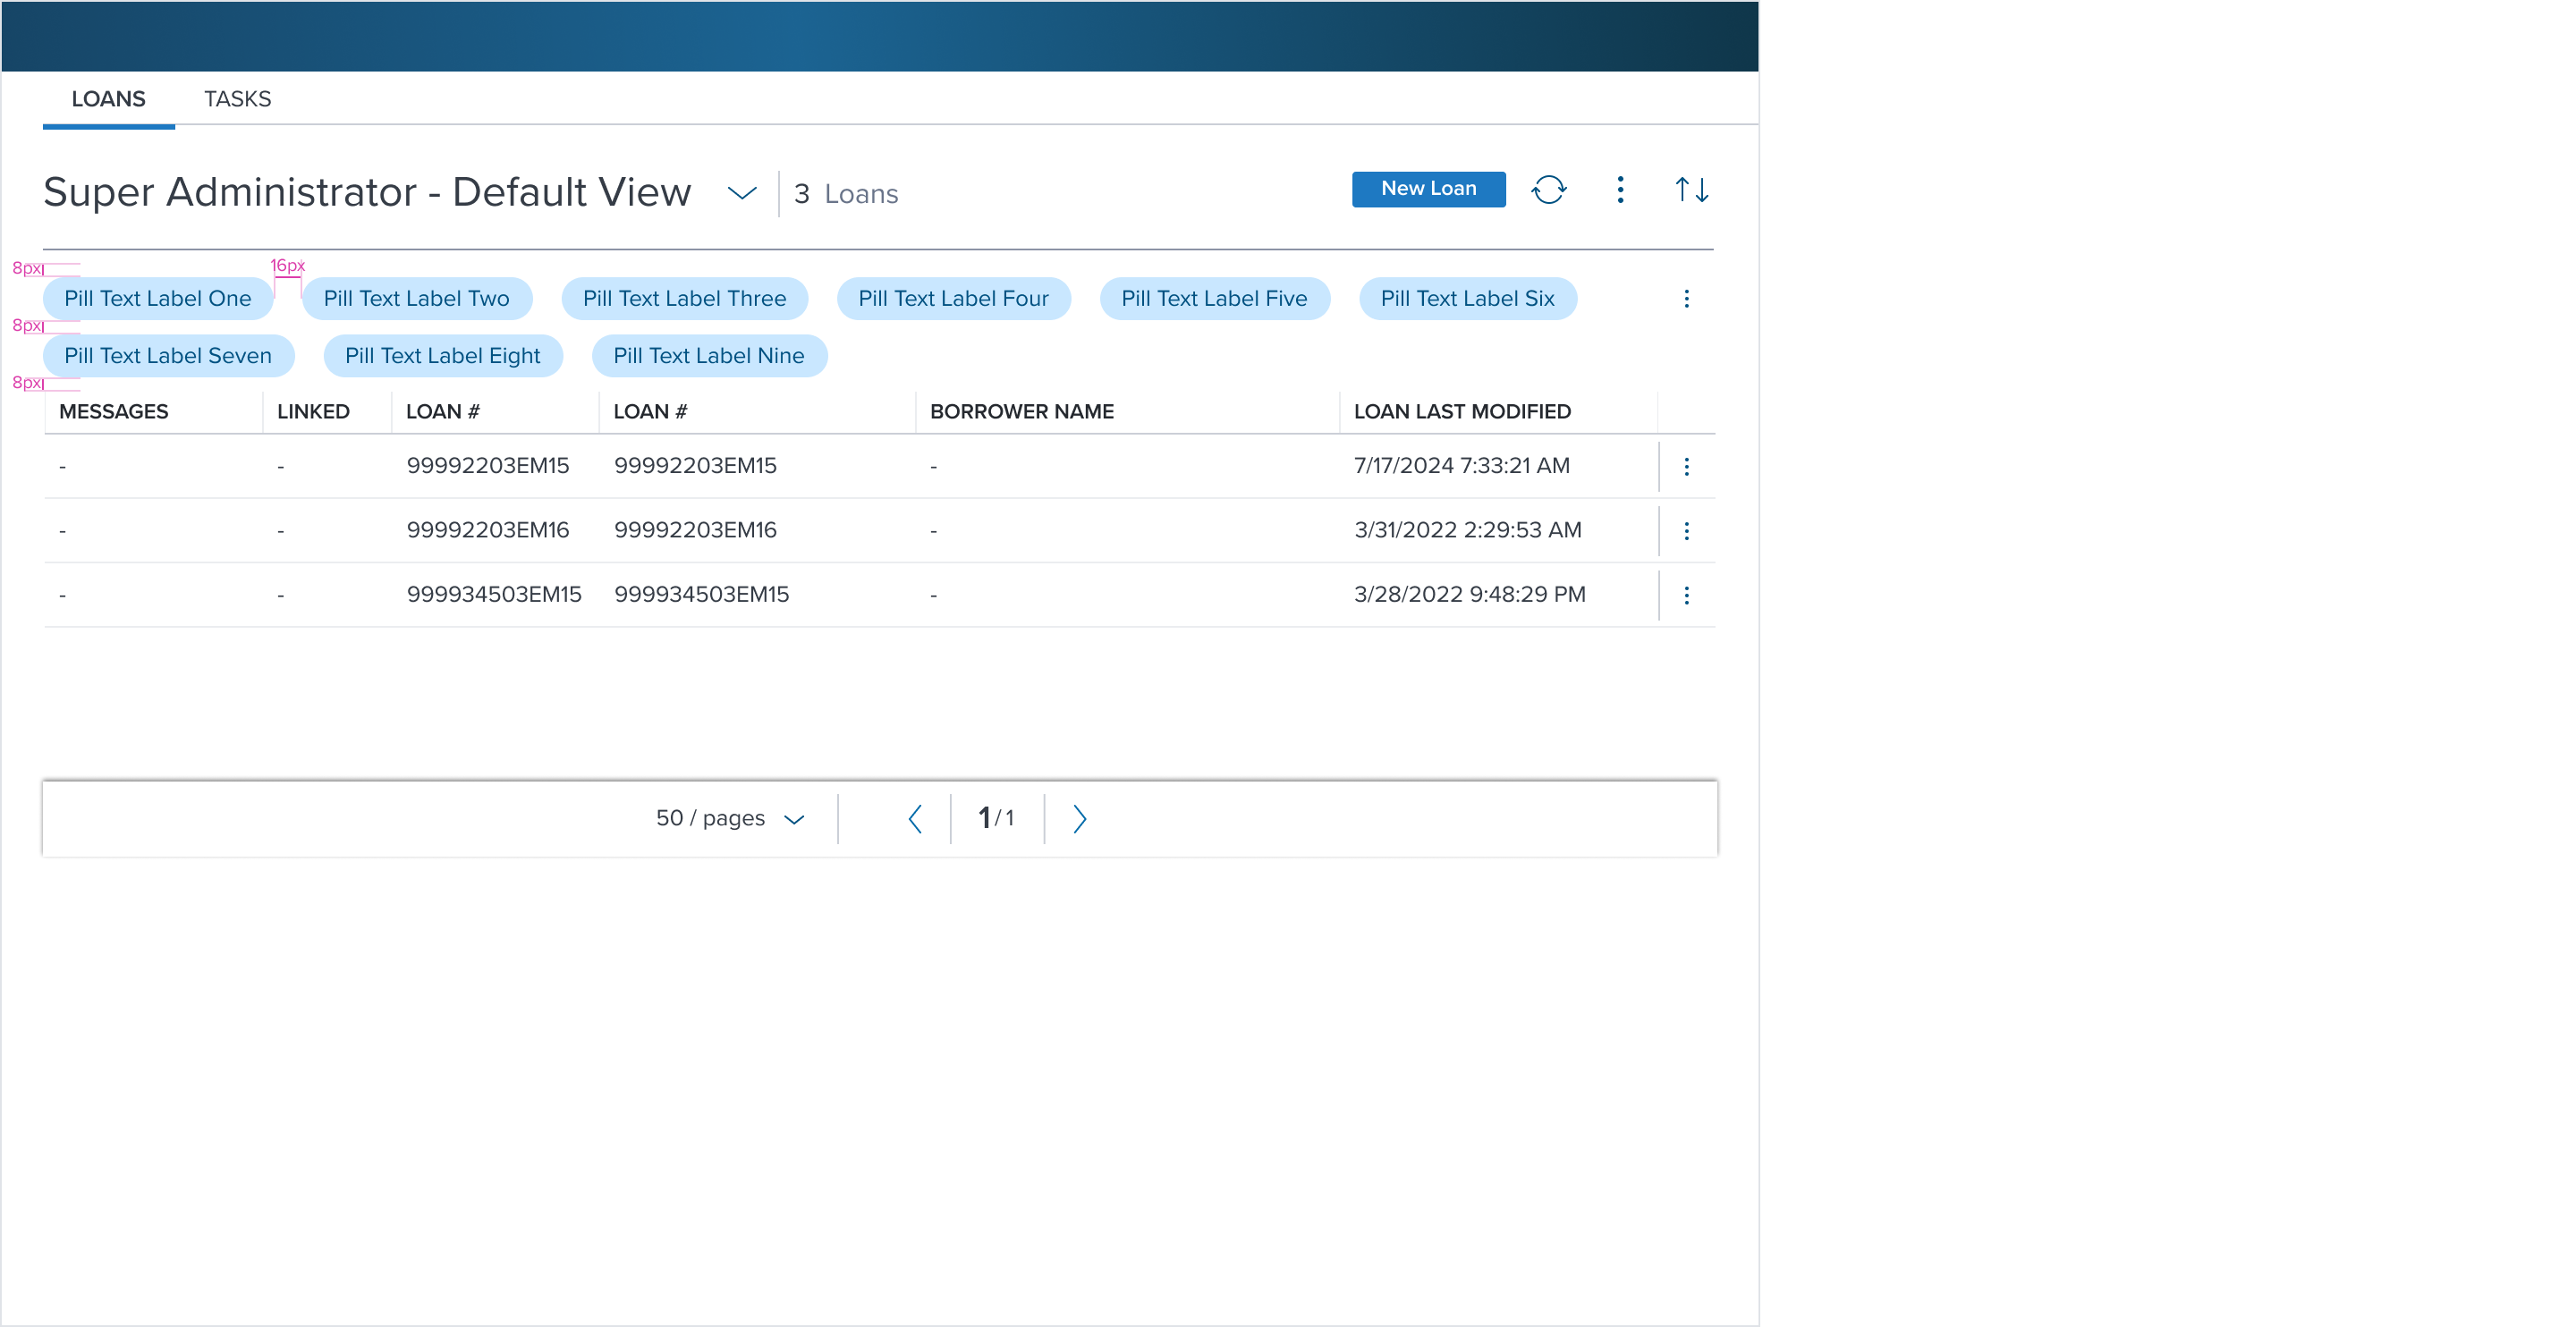Viewport: 2576px width, 1327px height.
Task: Select the Pill Text Label Seven pill
Action: pos(167,356)
